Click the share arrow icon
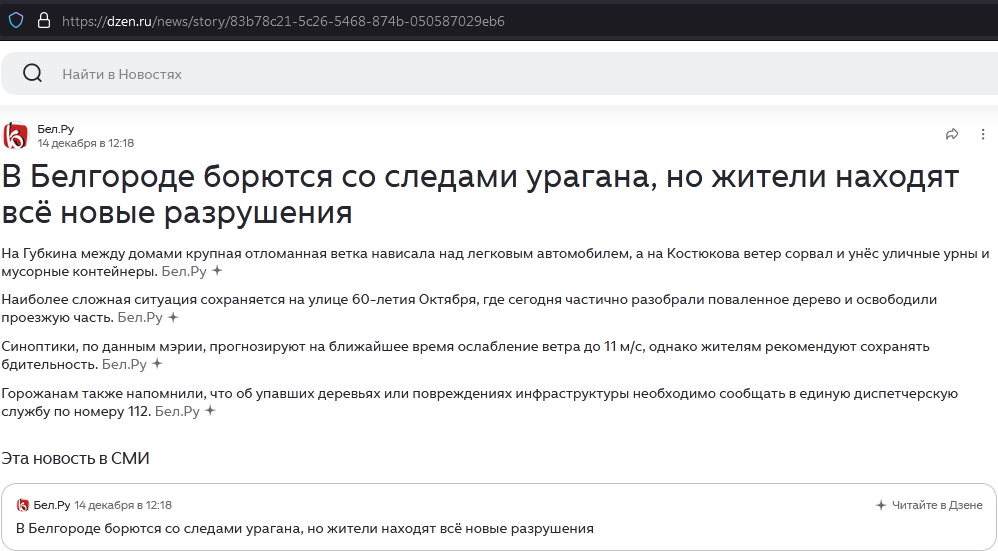Screen dimensions: 998x551 pos(952,134)
